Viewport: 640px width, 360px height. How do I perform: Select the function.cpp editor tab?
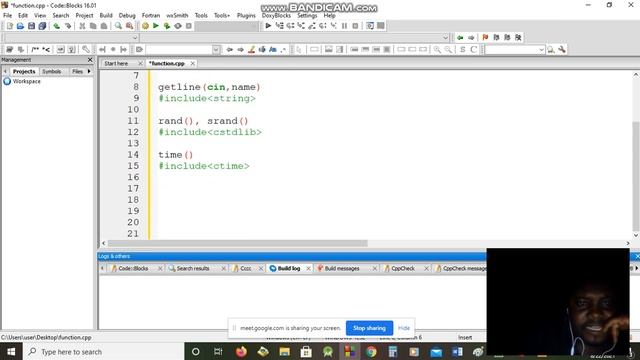(x=167, y=63)
